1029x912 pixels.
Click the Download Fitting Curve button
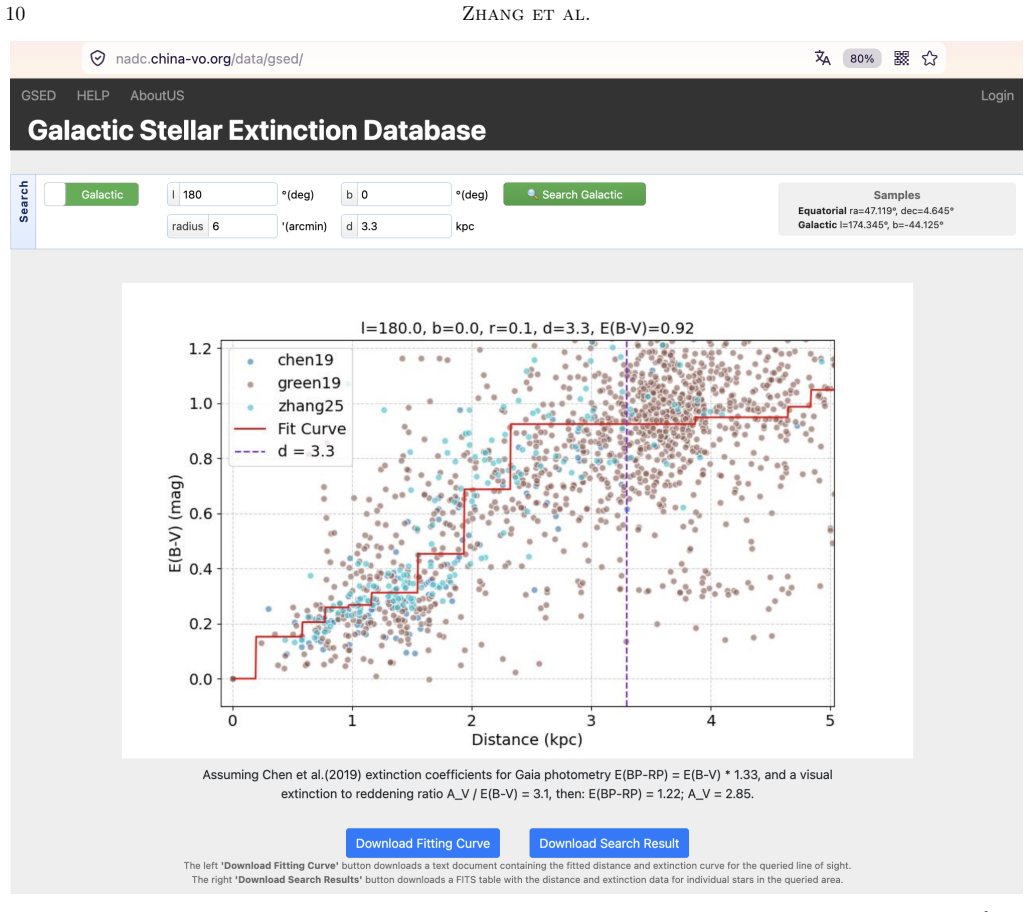[x=423, y=843]
